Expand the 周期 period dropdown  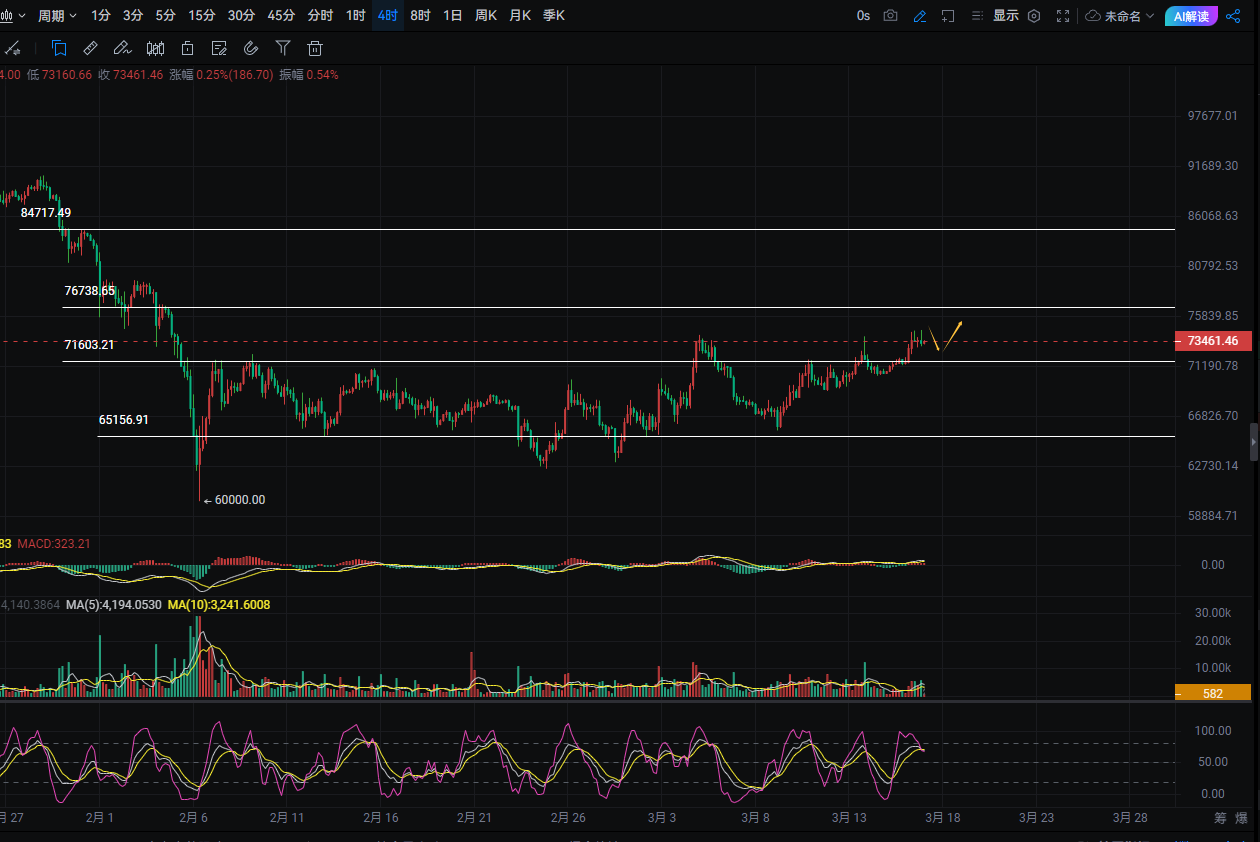[57, 16]
